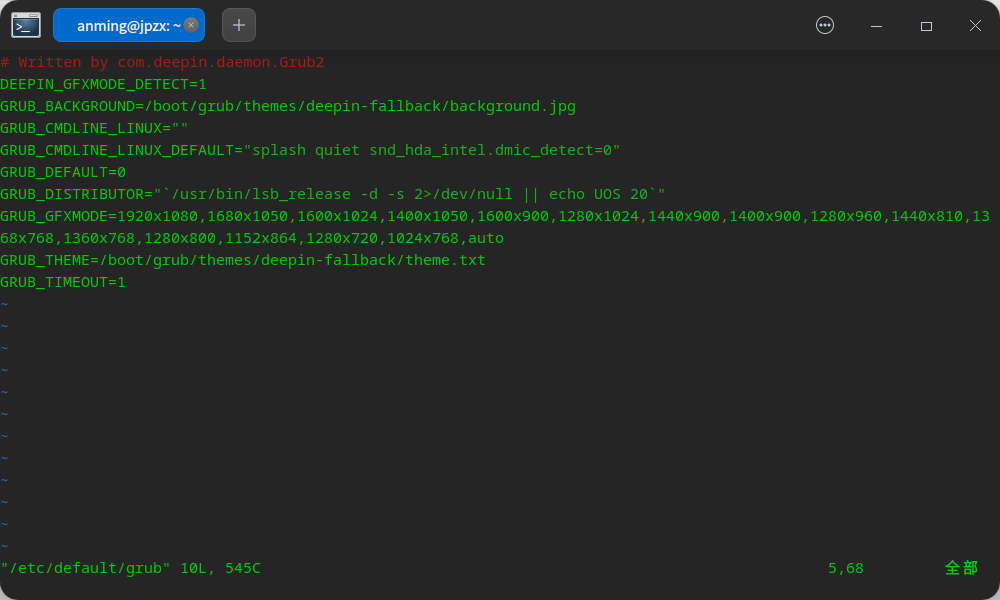Viewport: 1000px width, 600px height.
Task: Click the 5,68 cursor position indicator
Action: click(x=845, y=568)
